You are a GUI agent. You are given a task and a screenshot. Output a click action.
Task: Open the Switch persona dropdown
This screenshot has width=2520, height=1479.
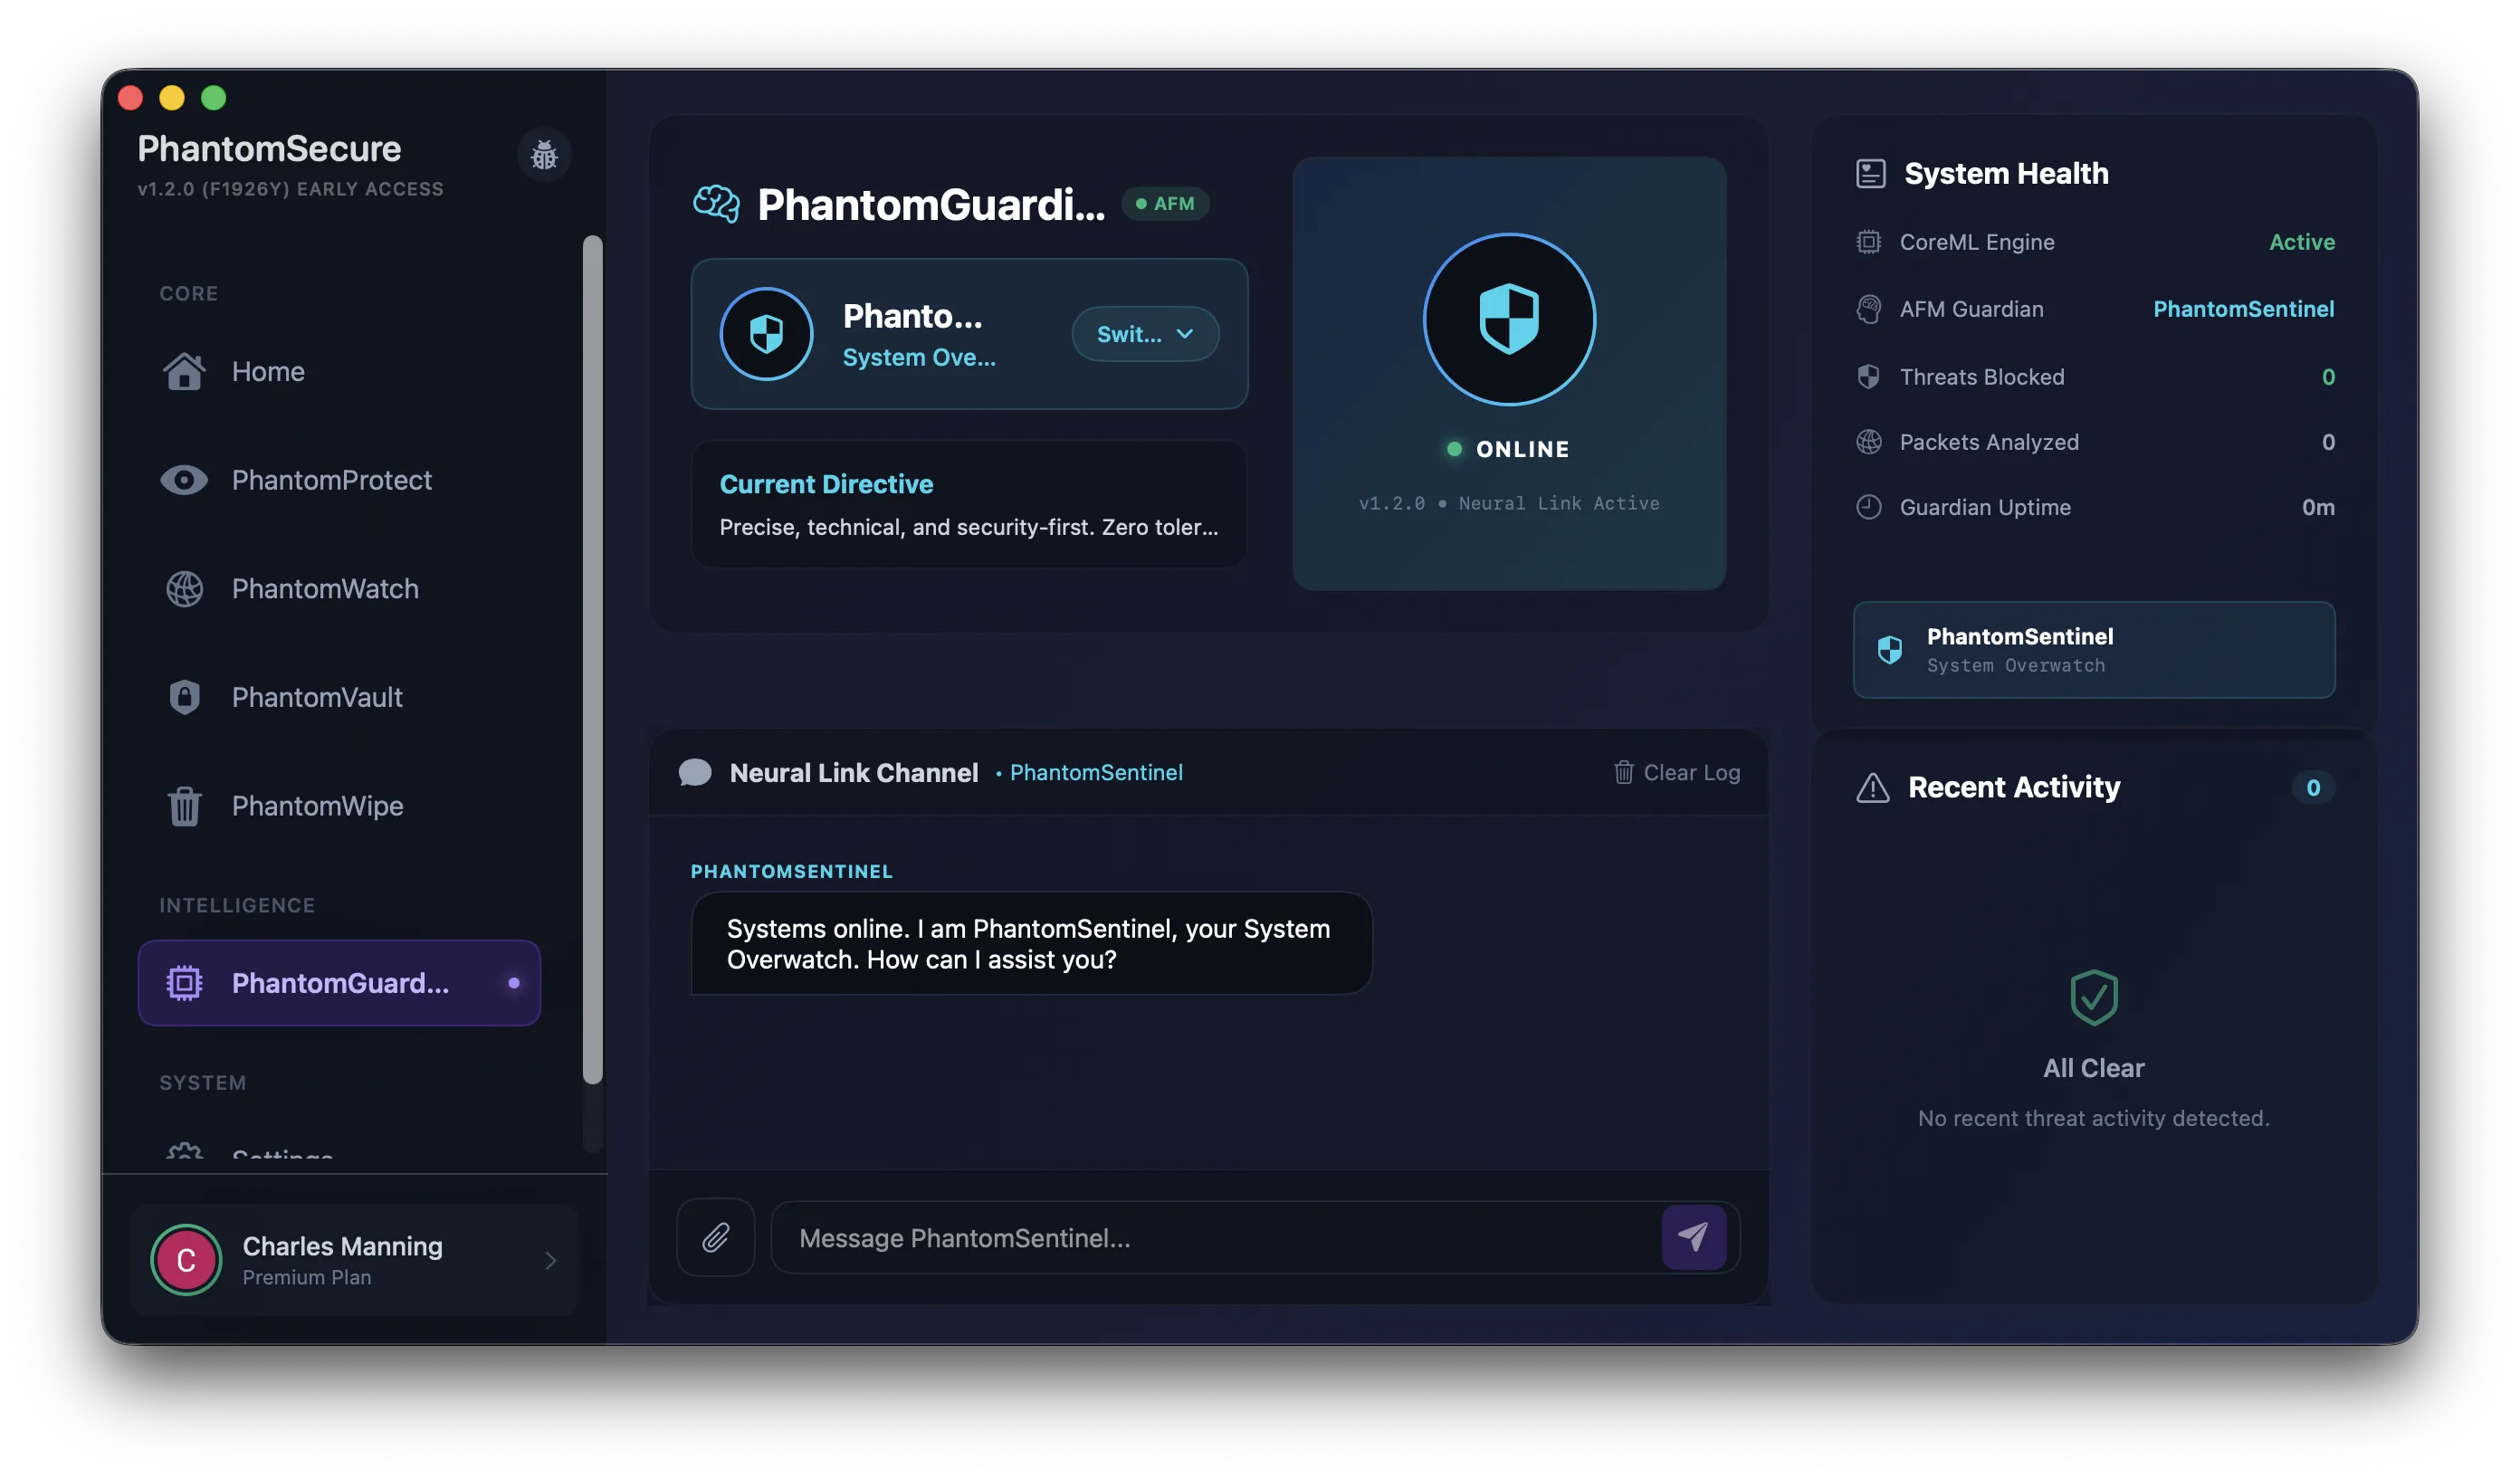pyautogui.click(x=1144, y=334)
